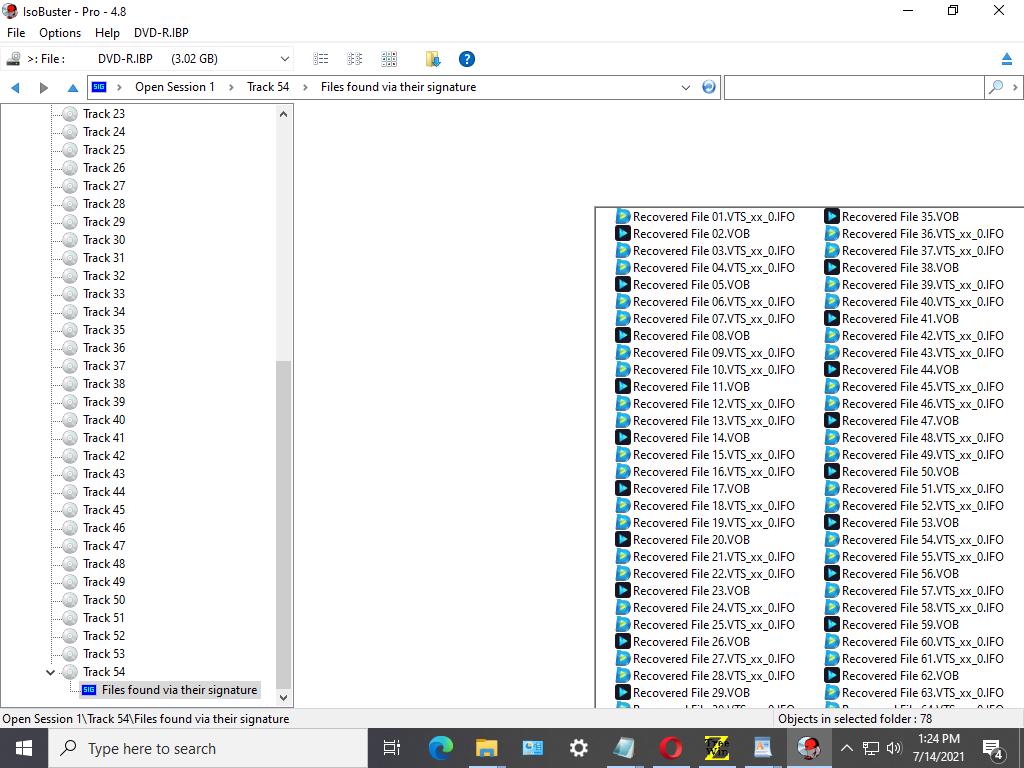Click icon of Recovered File 02.VOB
The height and width of the screenshot is (768, 1024).
pyautogui.click(x=623, y=234)
